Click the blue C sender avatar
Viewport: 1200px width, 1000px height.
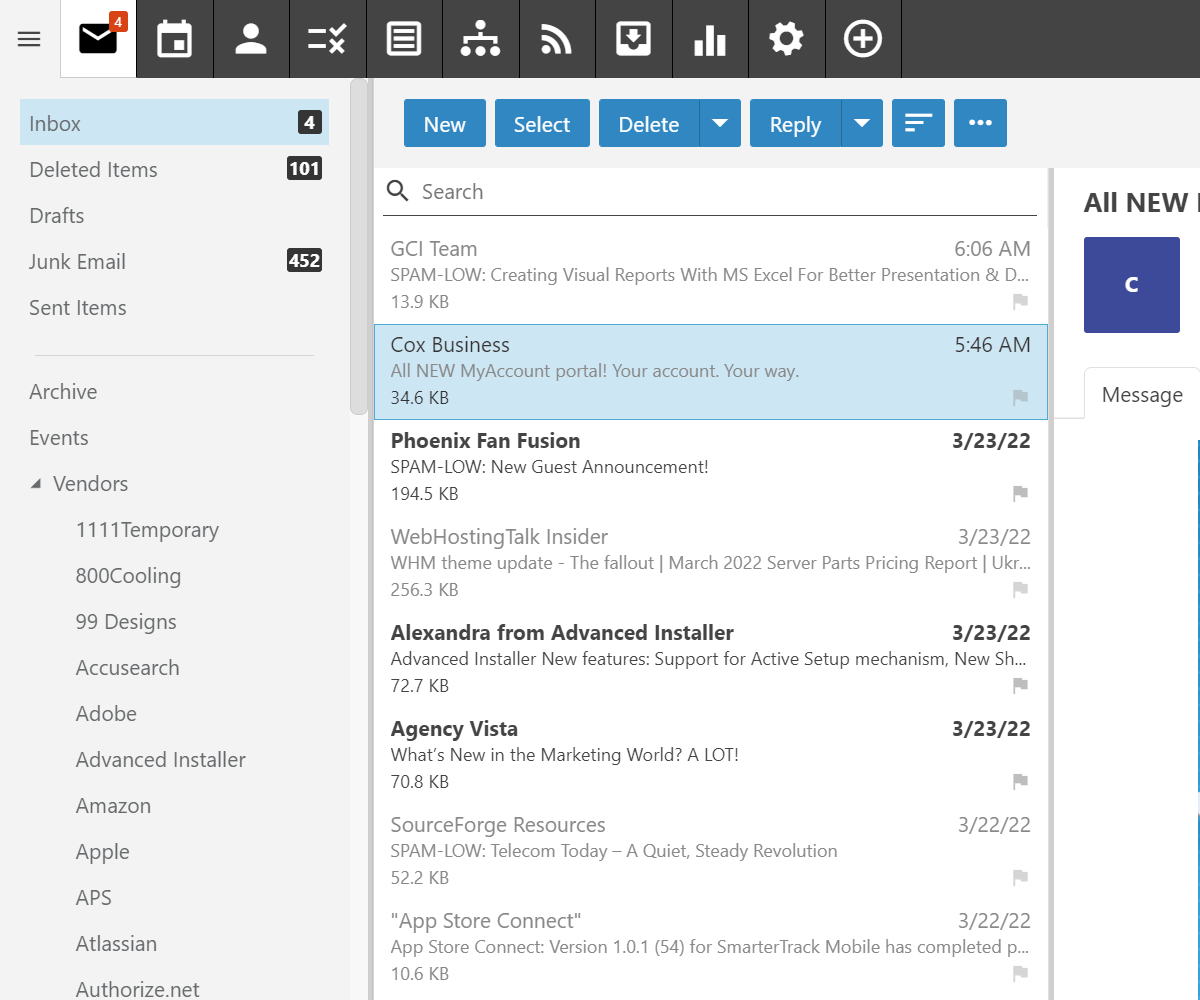pos(1132,285)
